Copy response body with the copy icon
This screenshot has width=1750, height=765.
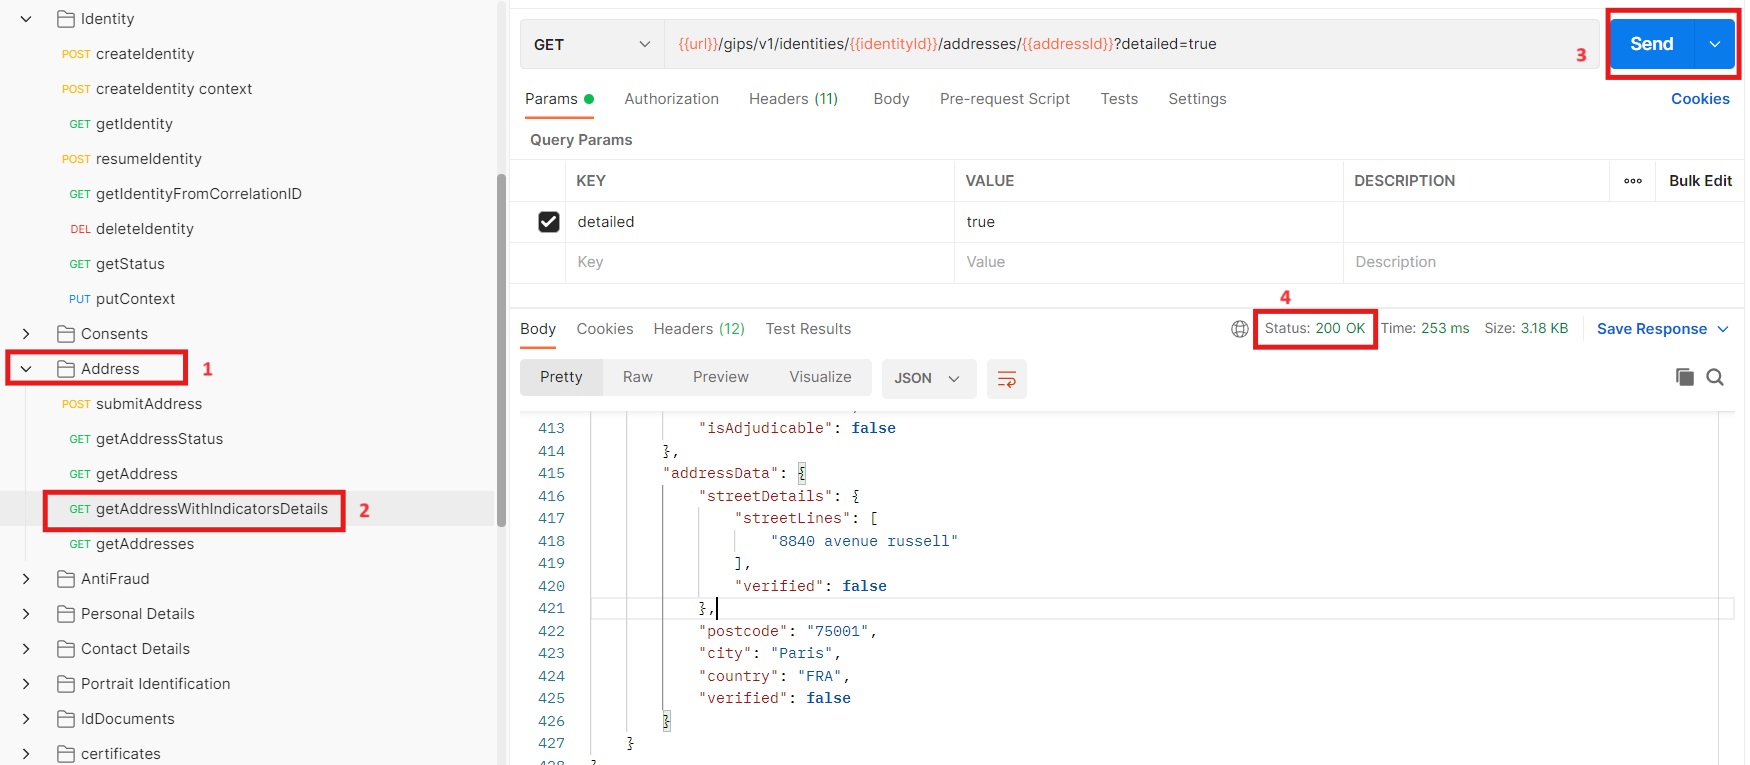coord(1685,377)
